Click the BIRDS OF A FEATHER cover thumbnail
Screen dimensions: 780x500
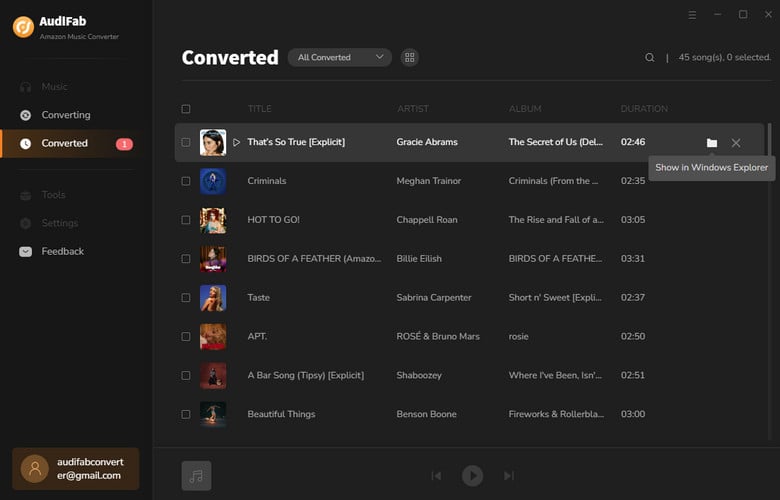213,259
